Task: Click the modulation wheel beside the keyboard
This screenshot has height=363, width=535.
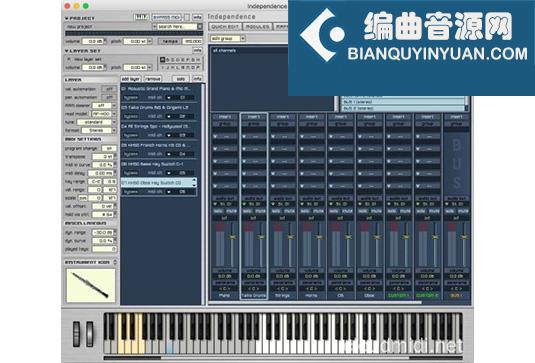Action: coord(89,334)
